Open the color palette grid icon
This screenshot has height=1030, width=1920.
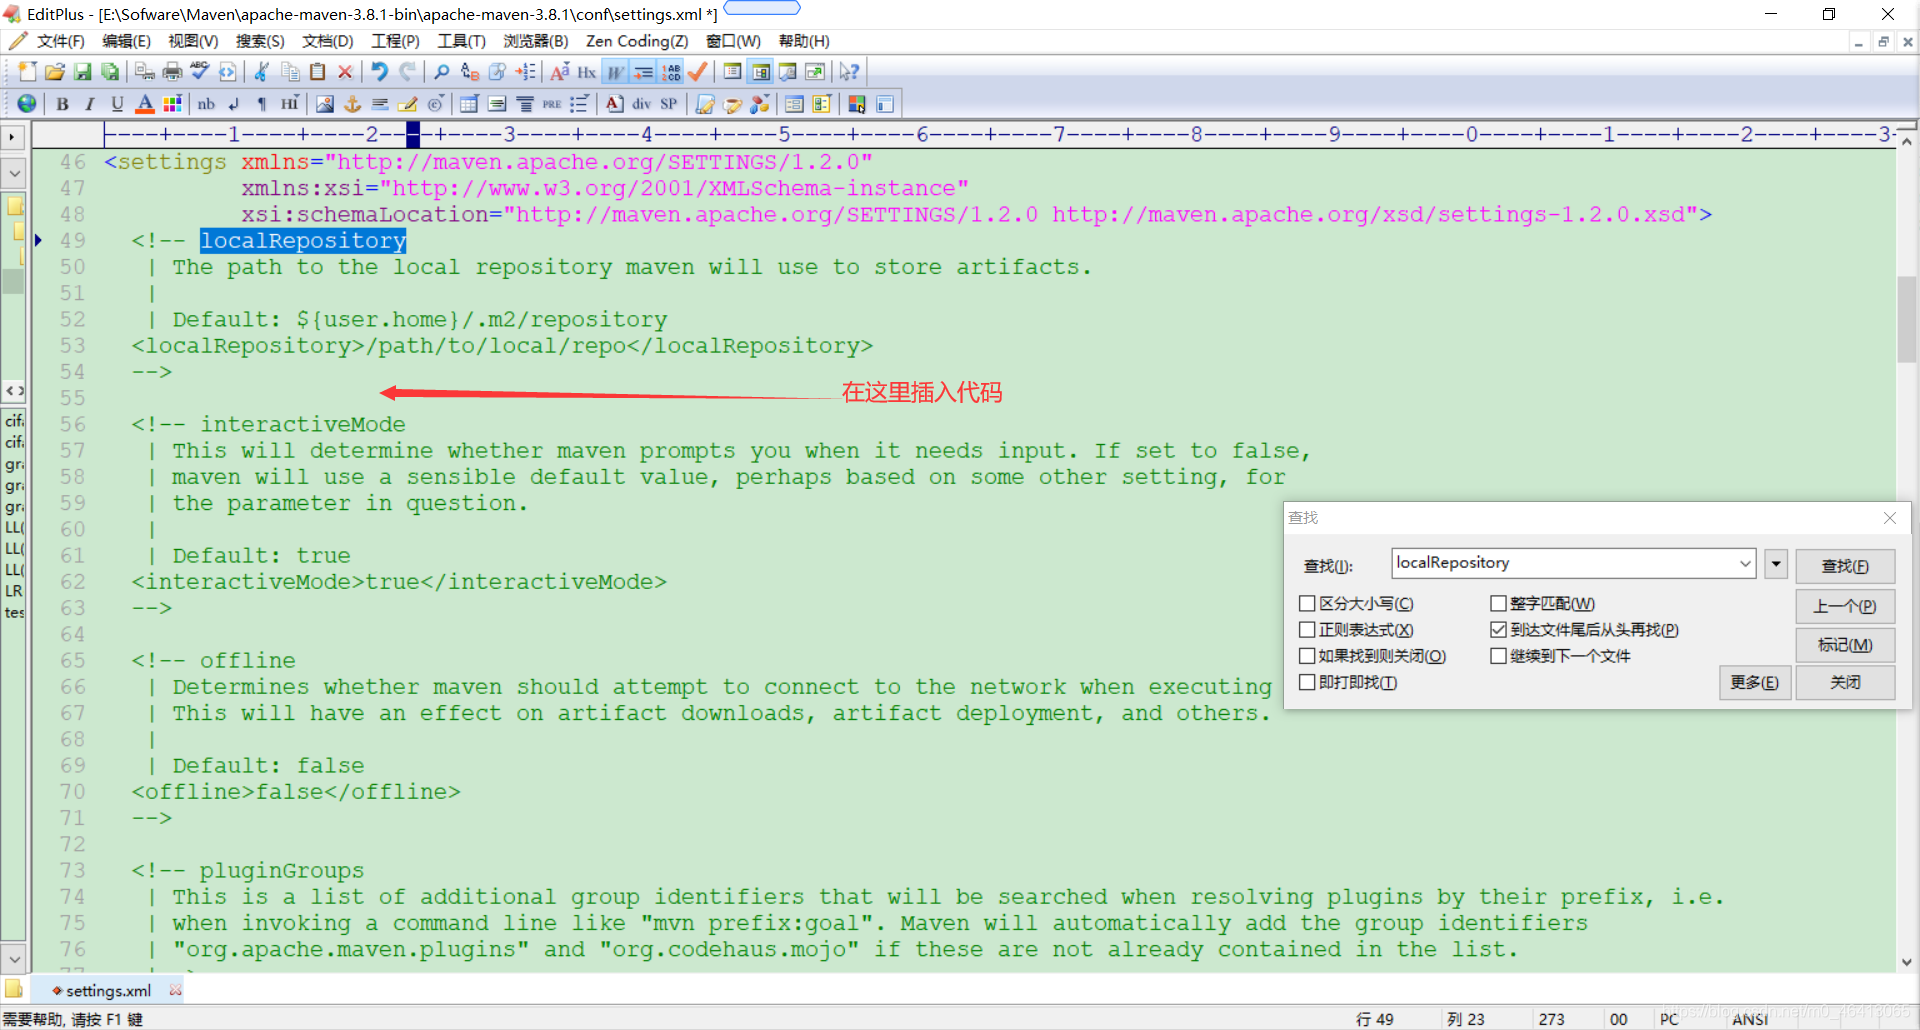tap(172, 104)
